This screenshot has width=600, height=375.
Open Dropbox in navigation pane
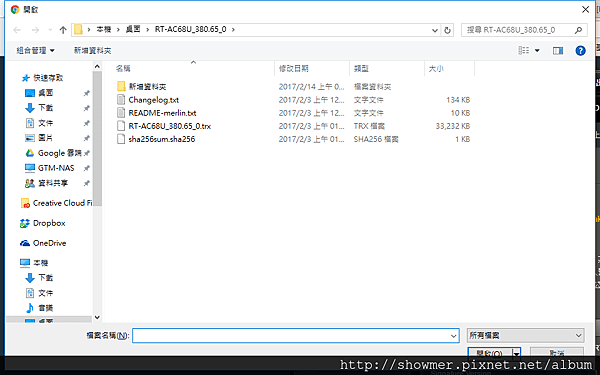click(x=49, y=223)
